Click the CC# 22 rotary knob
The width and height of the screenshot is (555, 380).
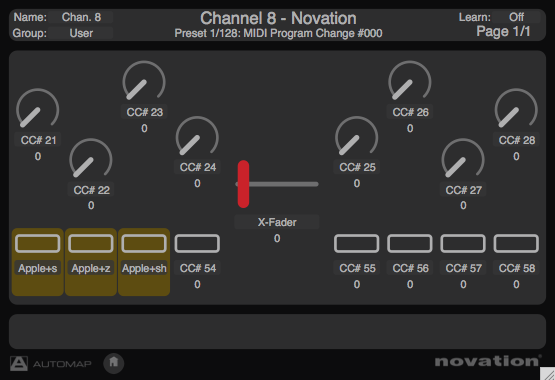91,159
